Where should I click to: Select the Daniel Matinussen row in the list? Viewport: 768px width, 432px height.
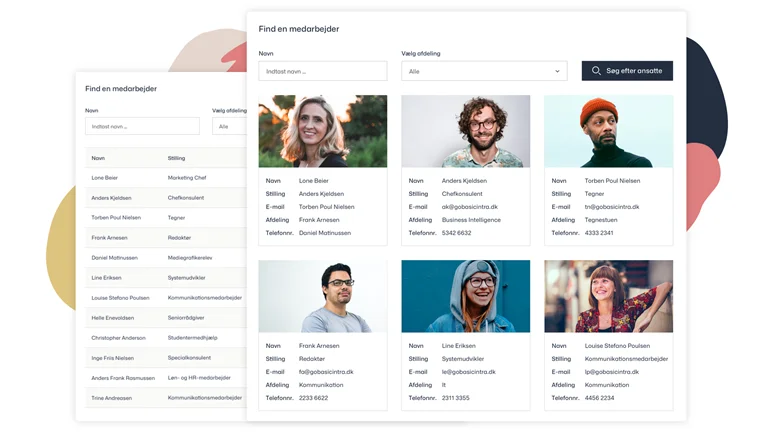pos(166,258)
